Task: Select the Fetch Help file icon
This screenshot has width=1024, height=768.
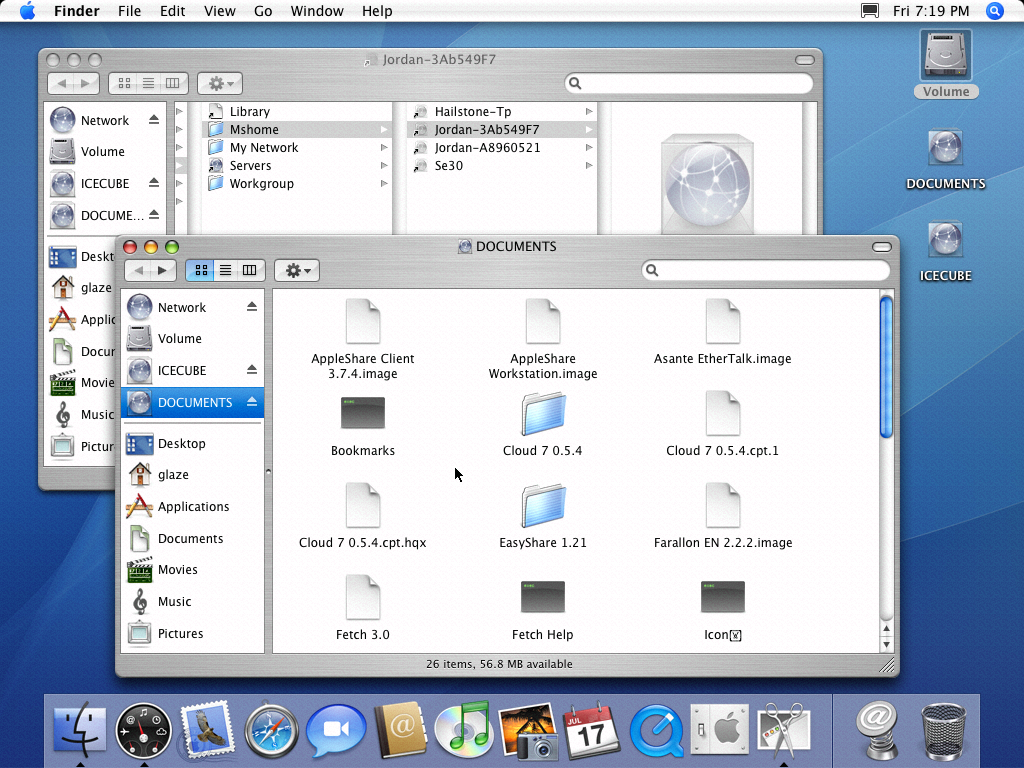Action: click(x=543, y=597)
